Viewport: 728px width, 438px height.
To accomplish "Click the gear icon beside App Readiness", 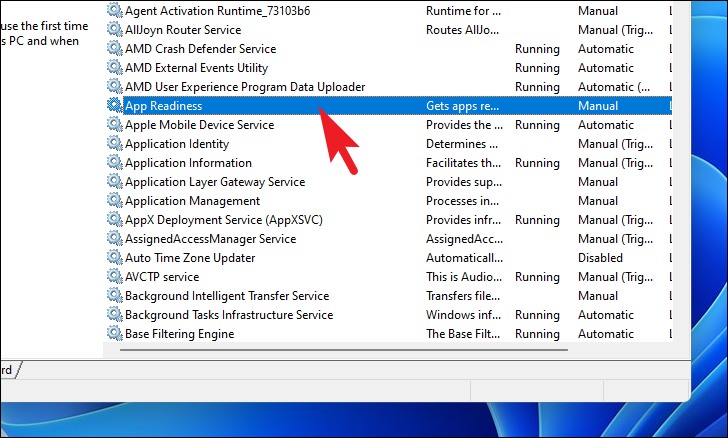I will (x=115, y=105).
